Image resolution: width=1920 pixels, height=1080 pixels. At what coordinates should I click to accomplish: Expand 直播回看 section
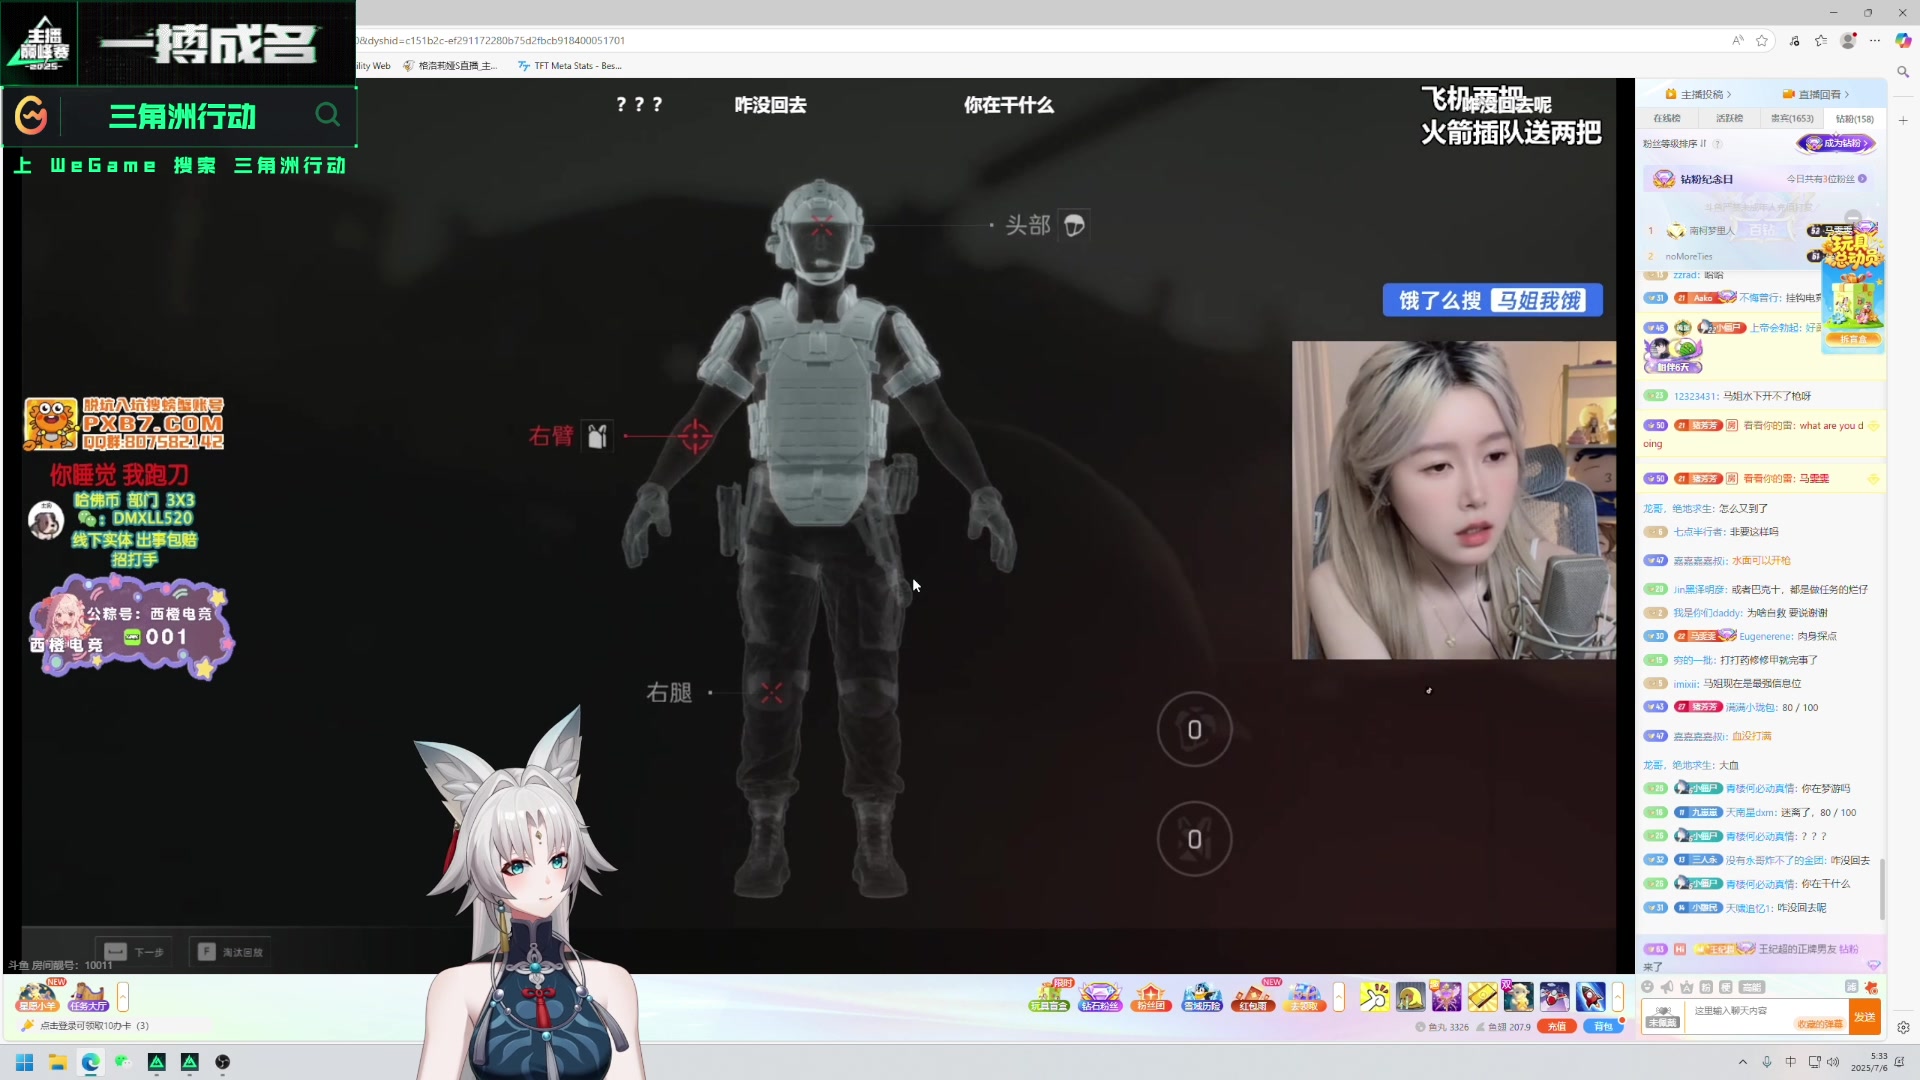tap(1816, 94)
